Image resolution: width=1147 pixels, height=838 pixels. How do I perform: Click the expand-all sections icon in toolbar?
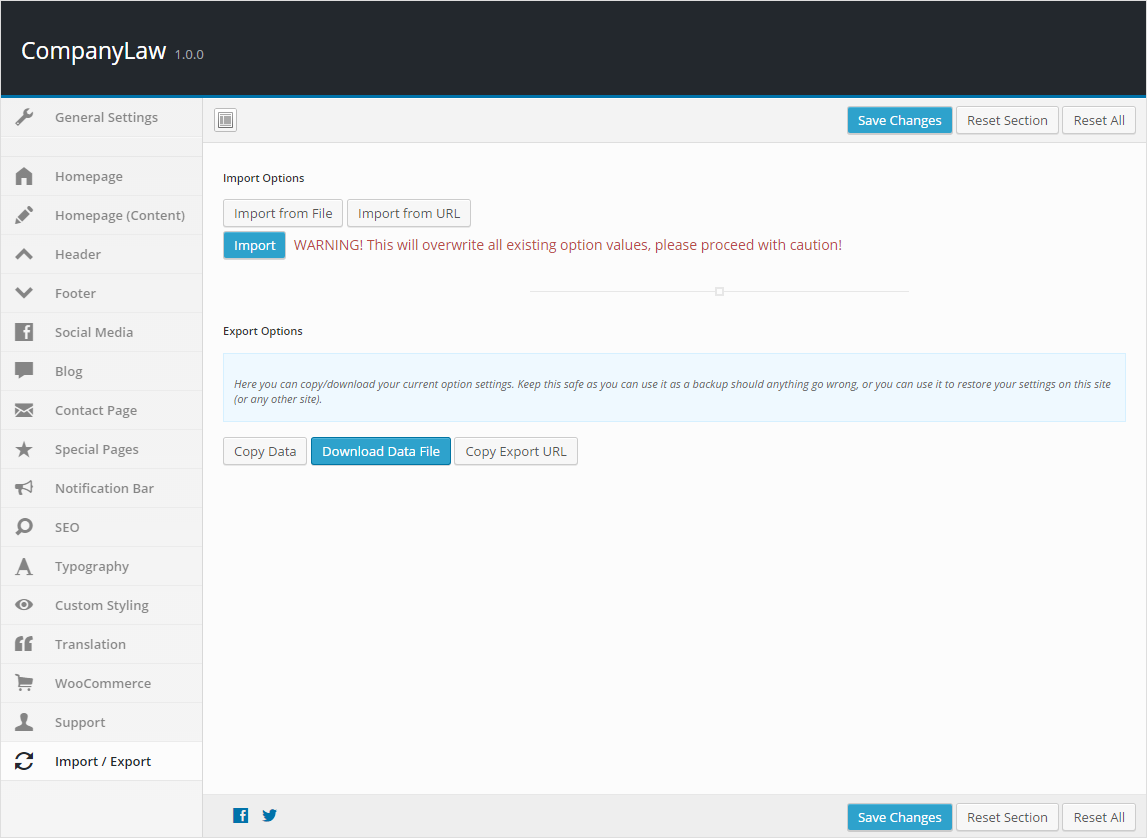pyautogui.click(x=225, y=120)
